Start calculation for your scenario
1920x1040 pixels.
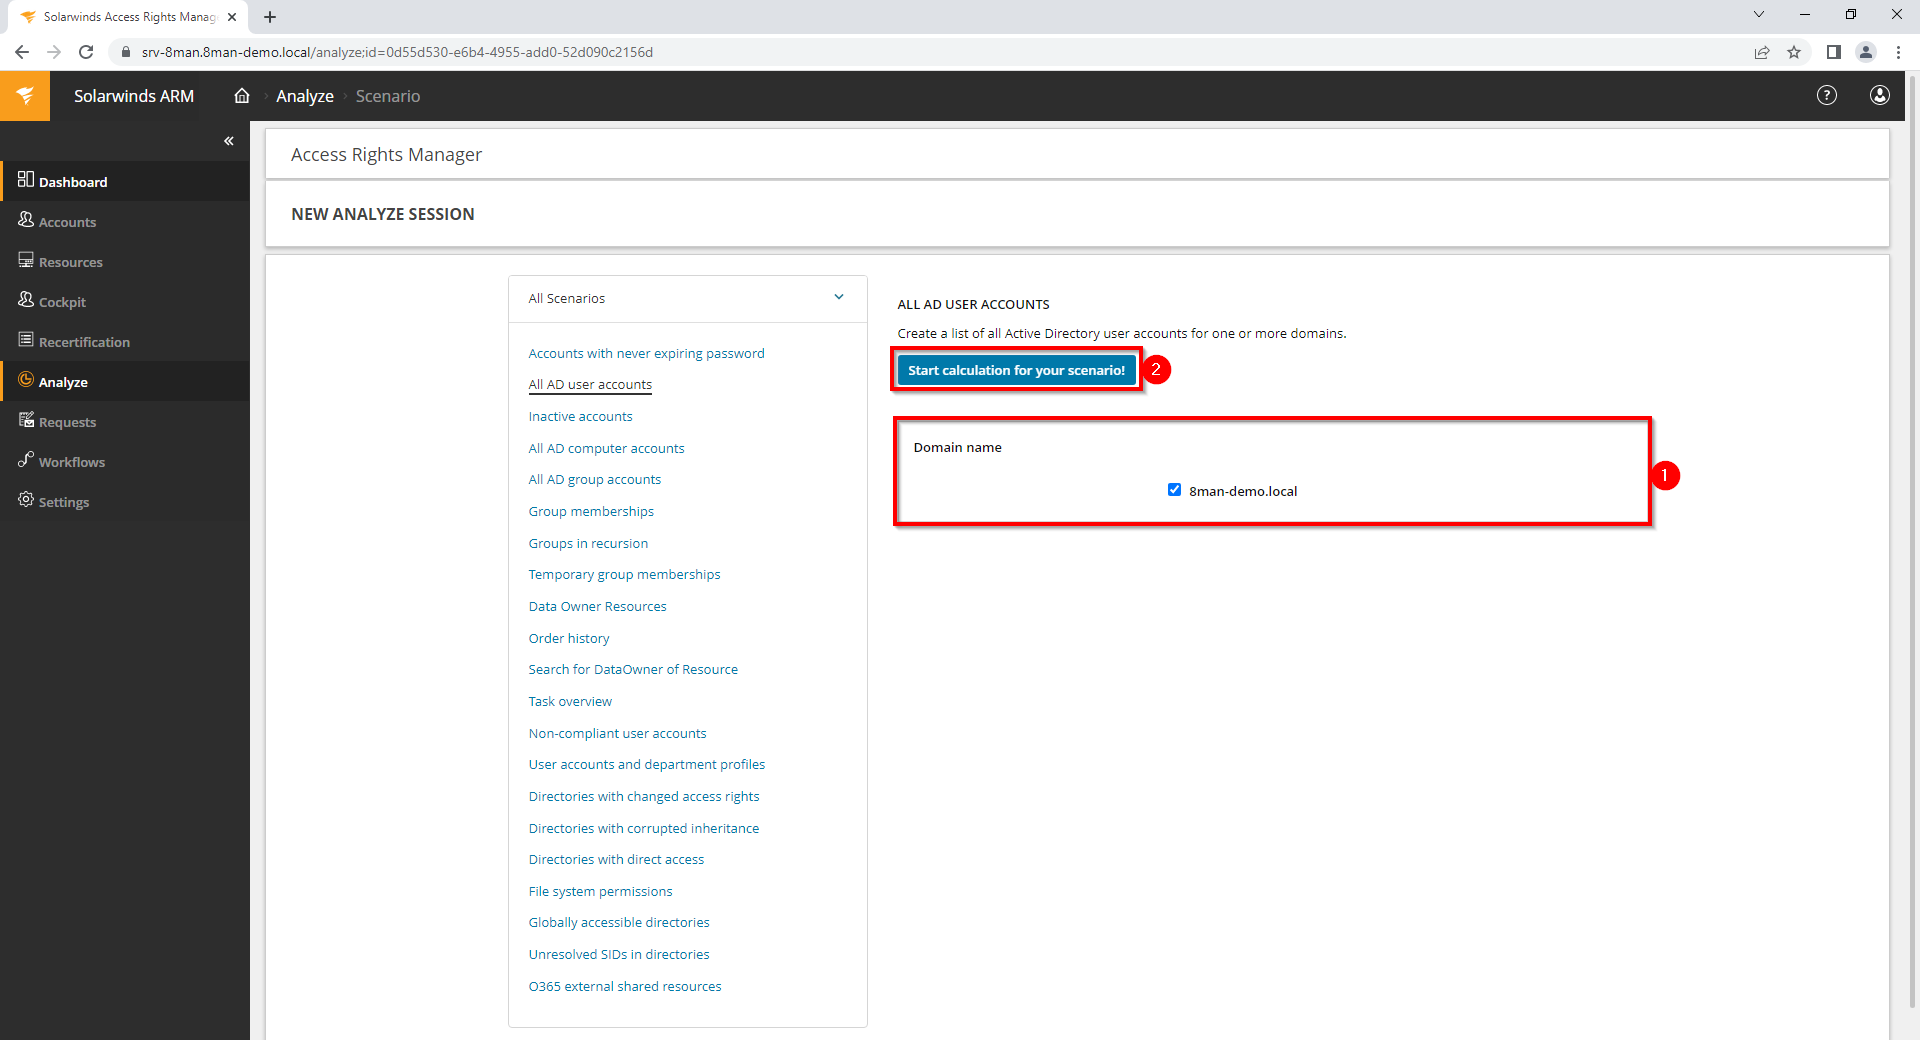click(x=1016, y=370)
